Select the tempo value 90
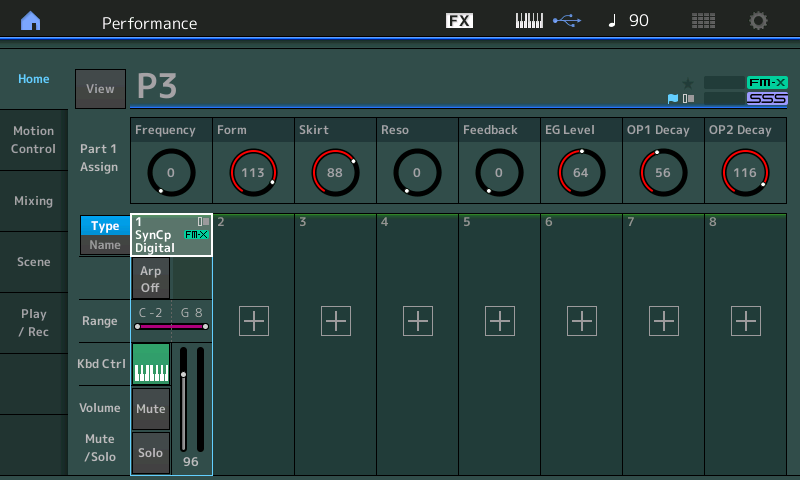This screenshot has width=800, height=480. coord(638,21)
